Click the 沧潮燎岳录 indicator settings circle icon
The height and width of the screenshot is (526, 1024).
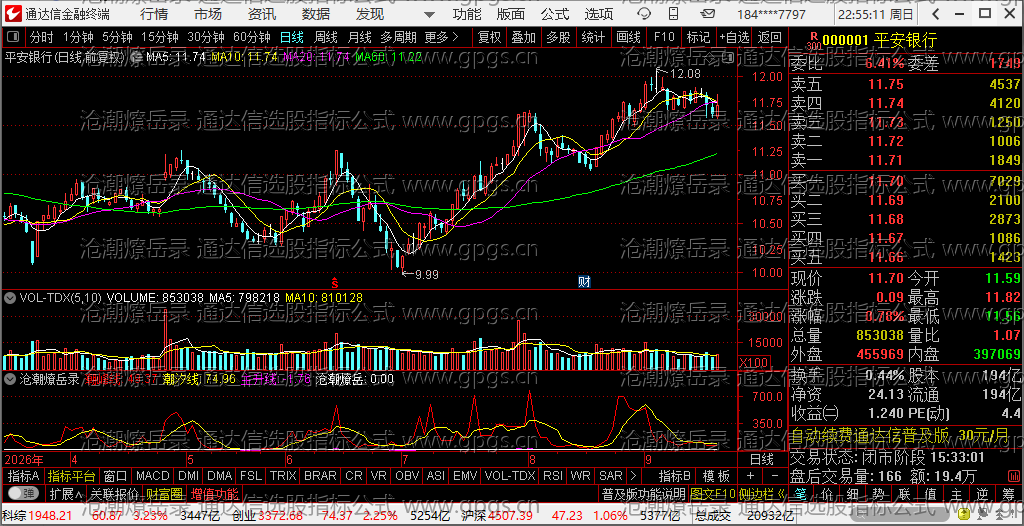coord(10,378)
